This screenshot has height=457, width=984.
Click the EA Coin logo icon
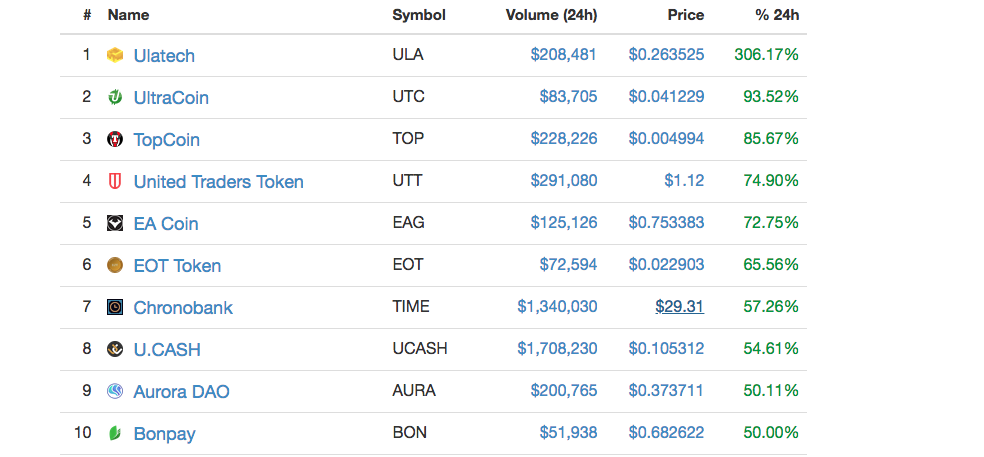click(115, 223)
